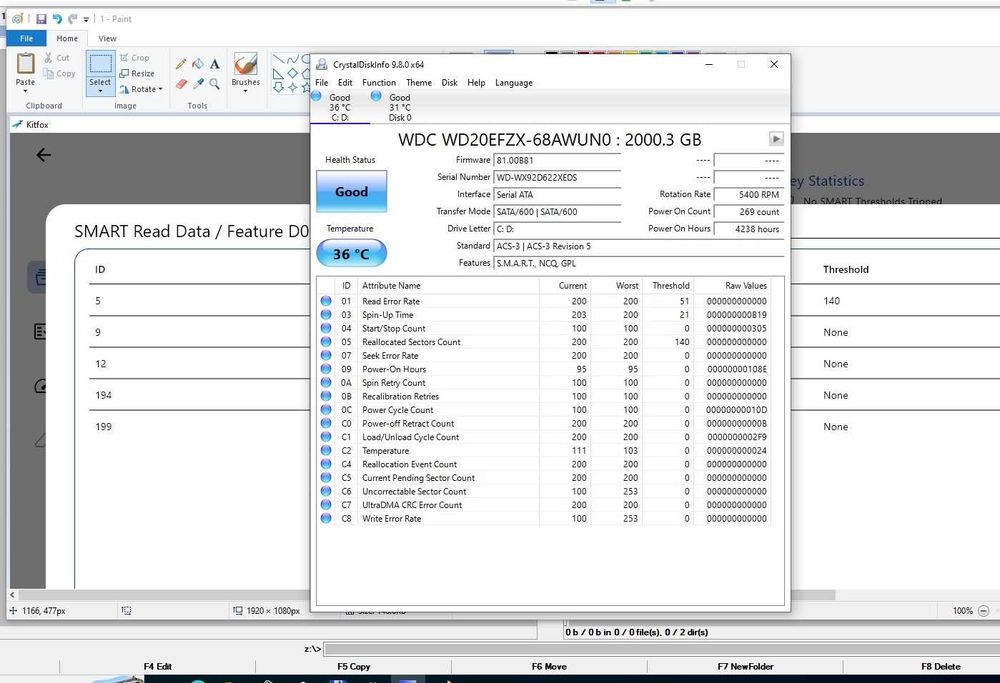Click the 36 °C temperature button
Screen dimensions: 1000x683
pyautogui.click(x=351, y=253)
